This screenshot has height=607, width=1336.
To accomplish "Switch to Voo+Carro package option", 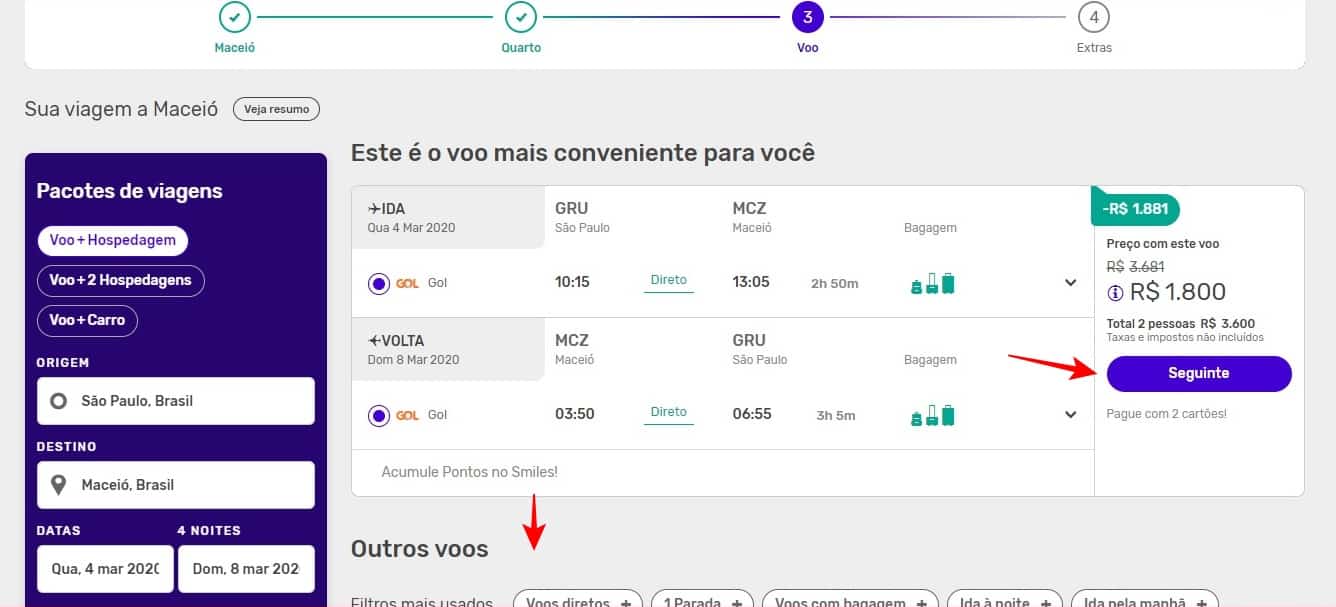I will click(87, 320).
